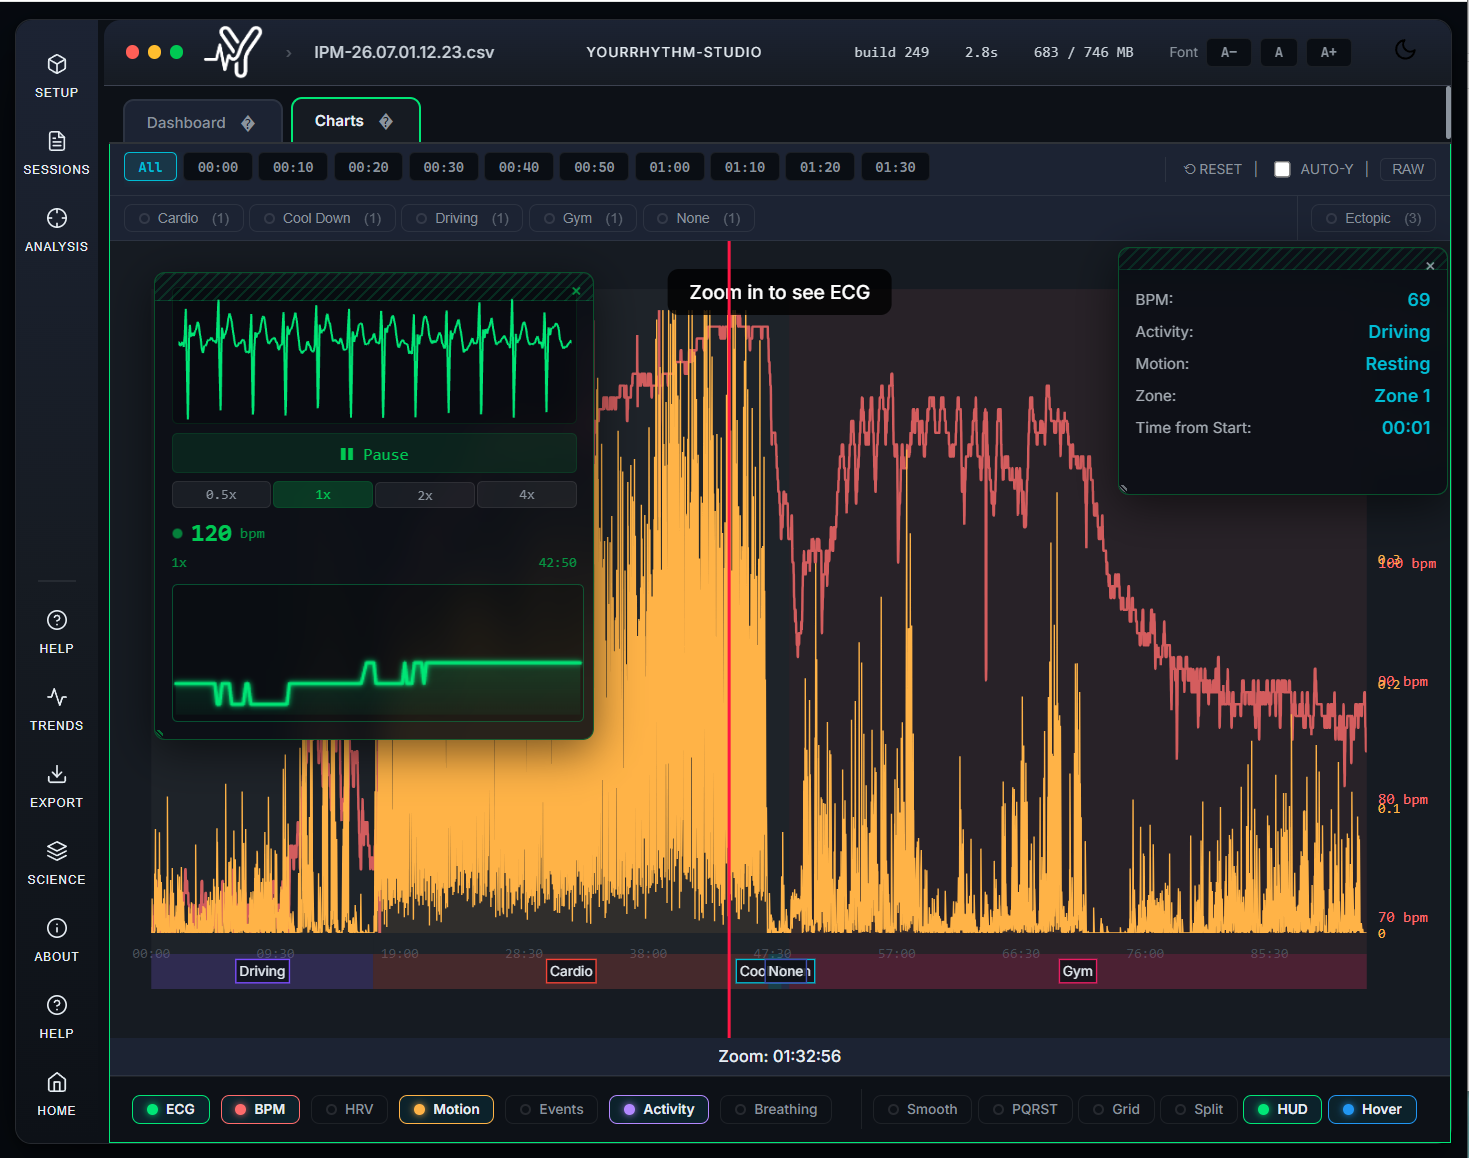Toggle the Motion overlay
Viewport: 1469px width, 1158px height.
coord(446,1109)
